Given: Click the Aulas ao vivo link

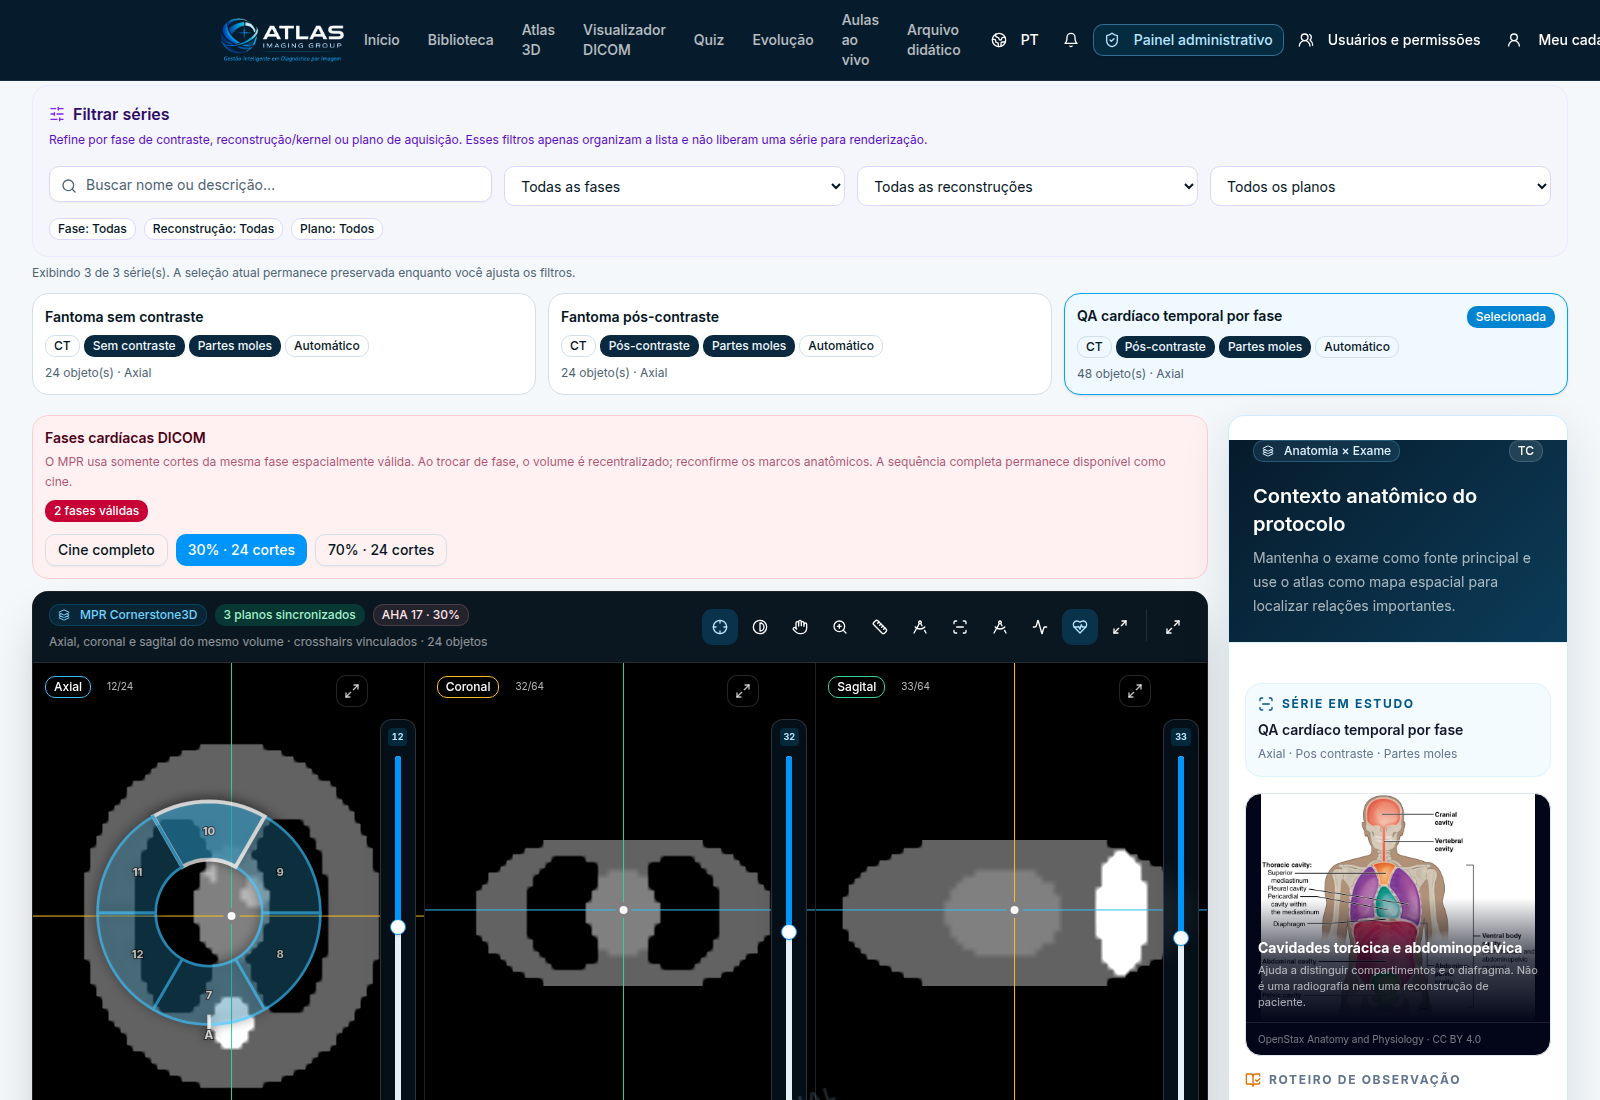Looking at the screenshot, I should pos(860,40).
